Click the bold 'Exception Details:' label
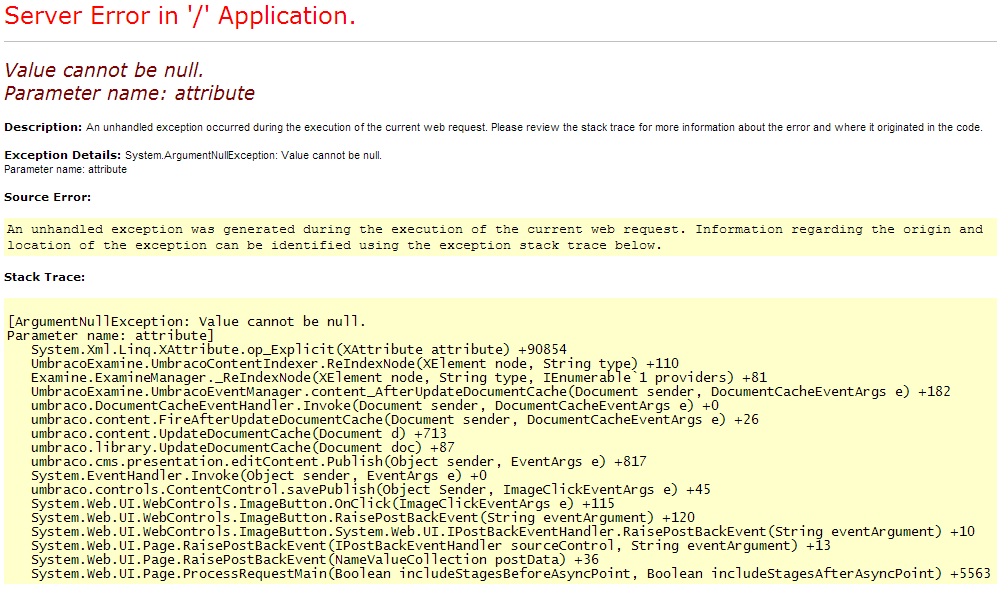This screenshot has width=997, height=593. (x=62, y=155)
